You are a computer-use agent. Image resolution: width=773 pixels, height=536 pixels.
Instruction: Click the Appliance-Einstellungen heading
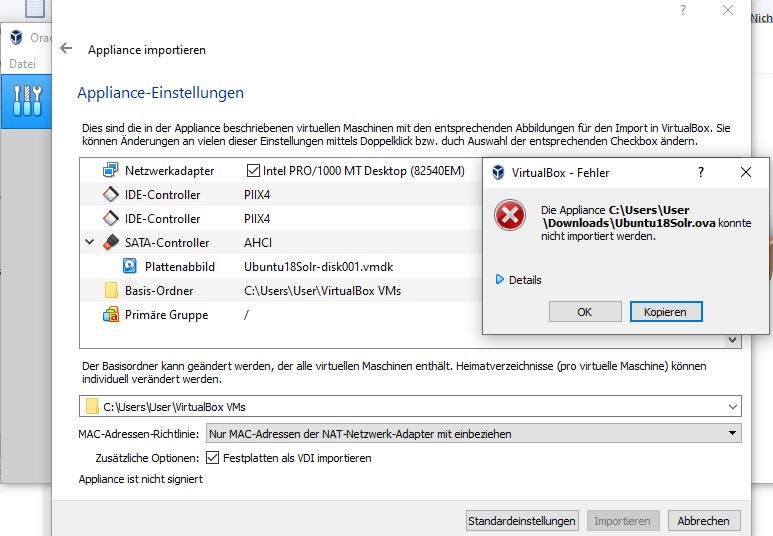(160, 93)
